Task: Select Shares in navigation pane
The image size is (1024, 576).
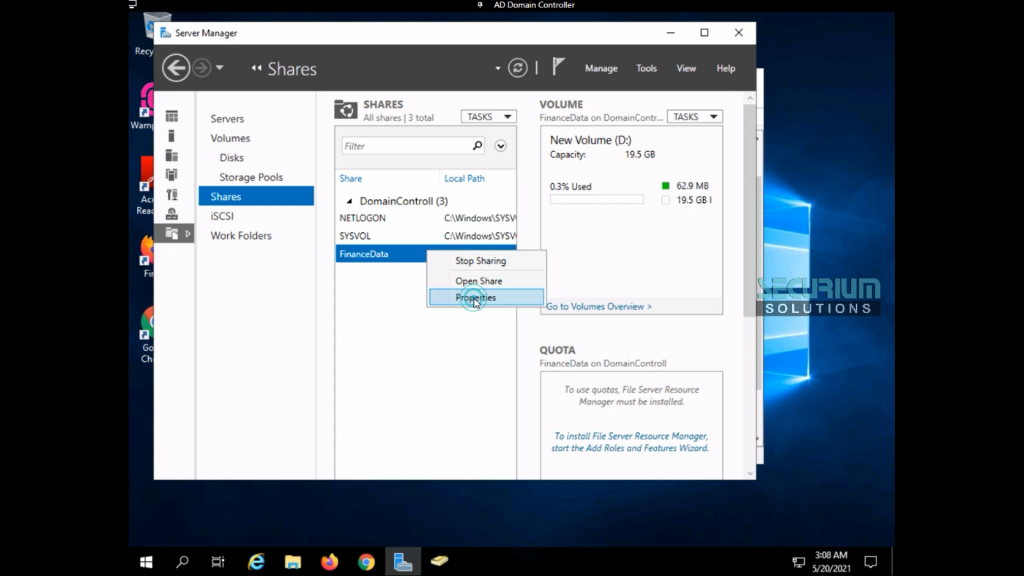Action: (x=256, y=197)
